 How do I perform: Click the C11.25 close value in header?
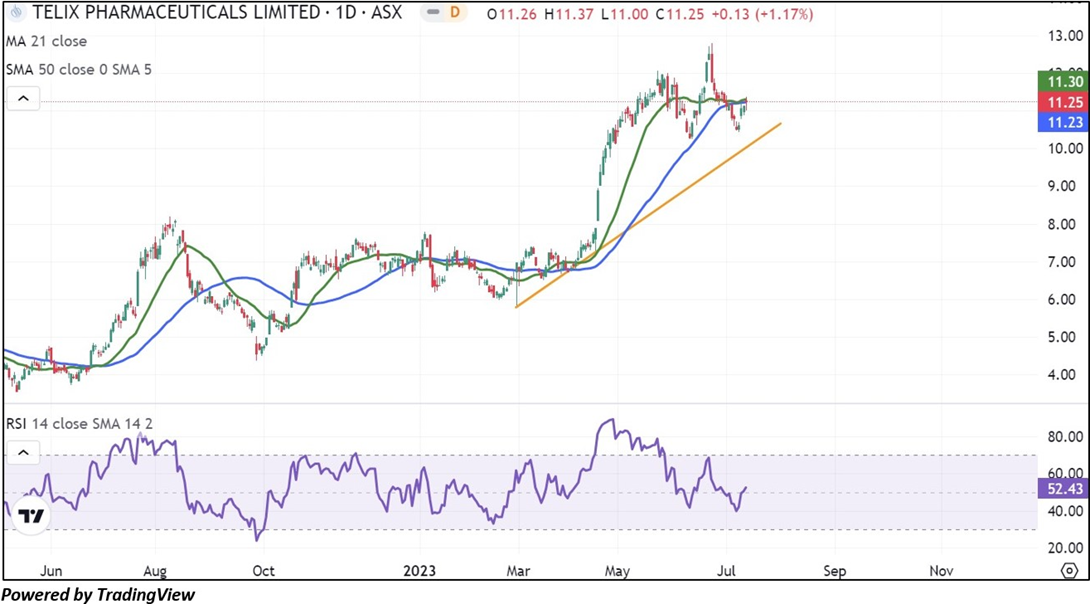point(680,14)
